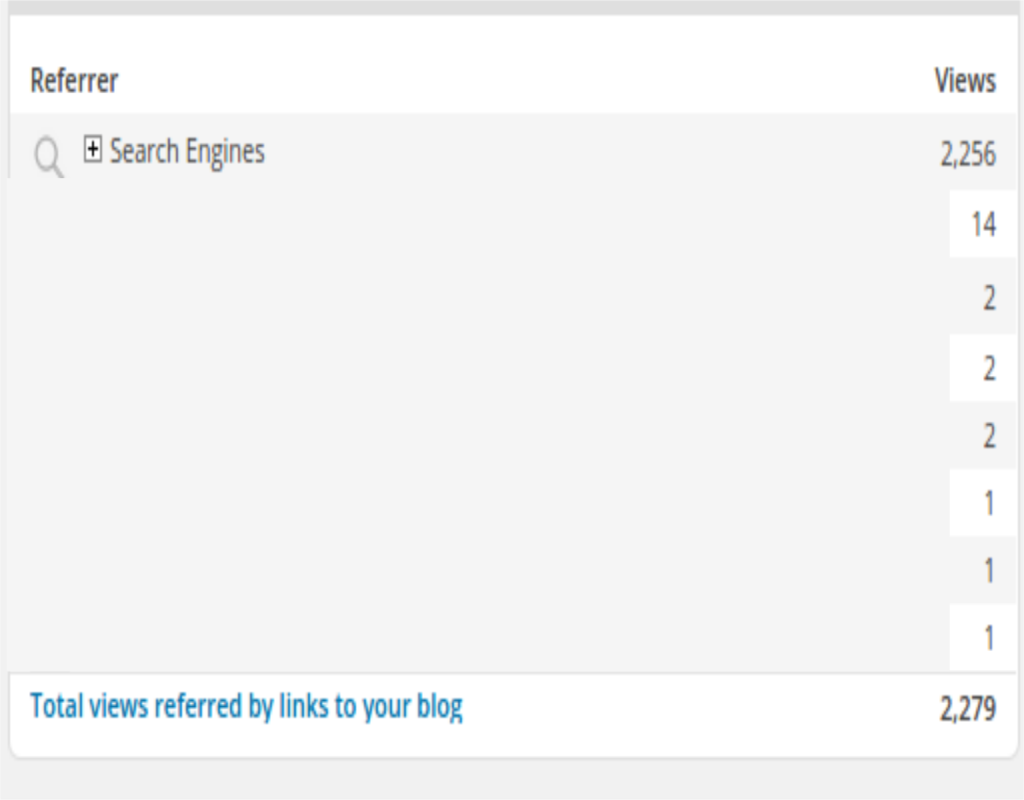Click the Referrer column header
The width and height of the screenshot is (1024, 800).
74,81
